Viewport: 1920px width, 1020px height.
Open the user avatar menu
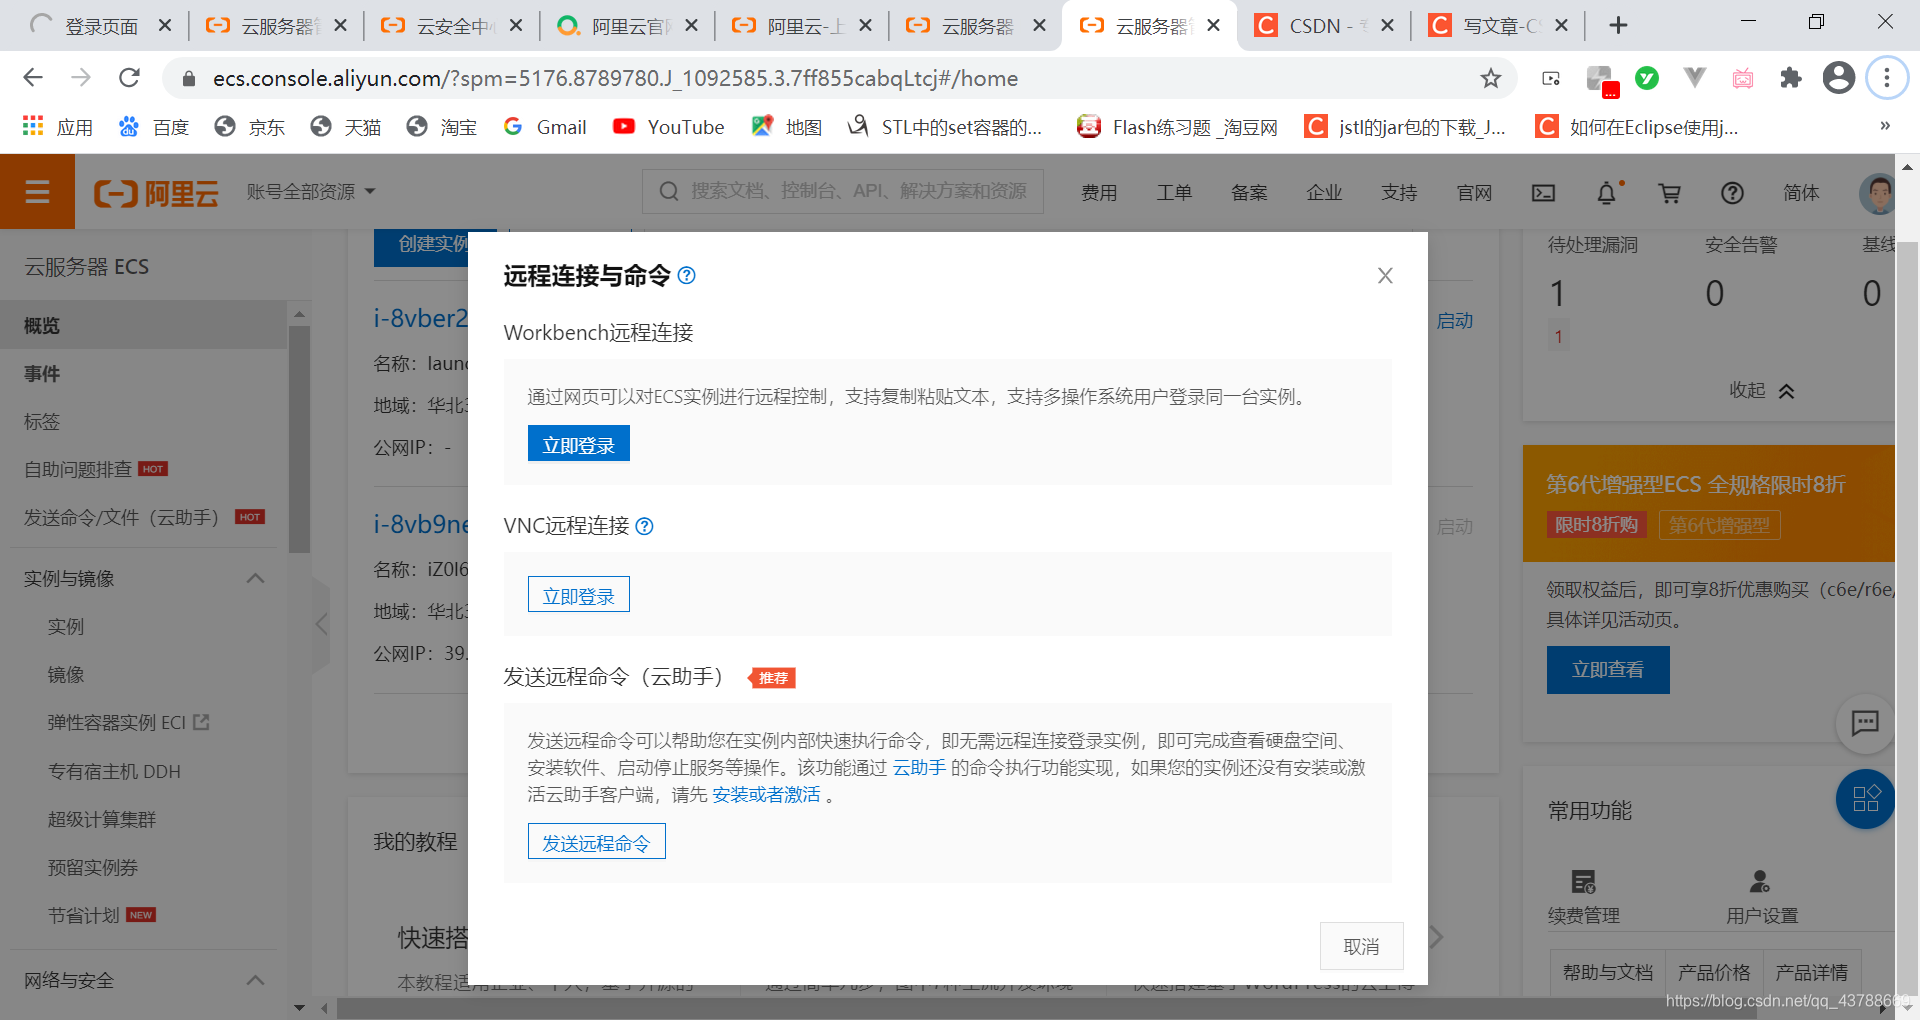coord(1877,193)
